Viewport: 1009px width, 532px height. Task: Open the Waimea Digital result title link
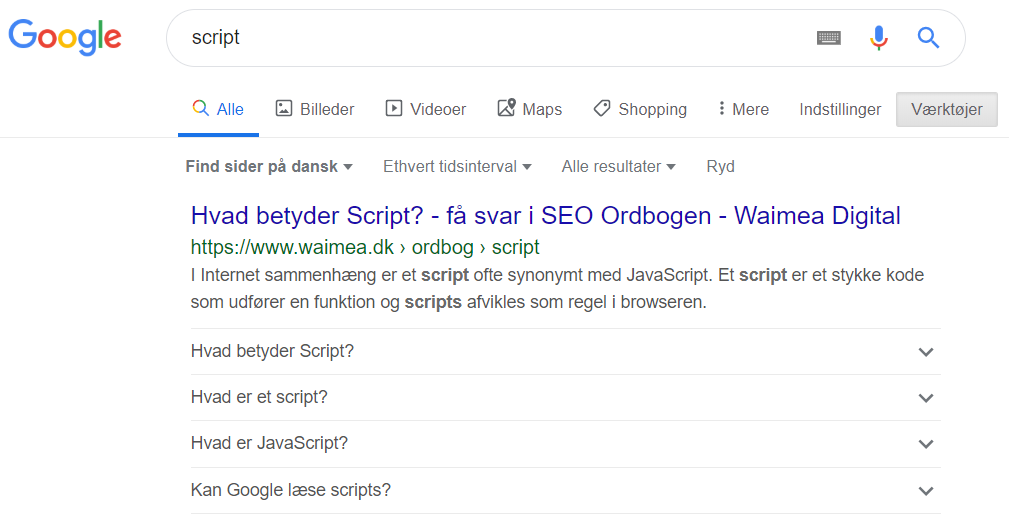coord(545,215)
